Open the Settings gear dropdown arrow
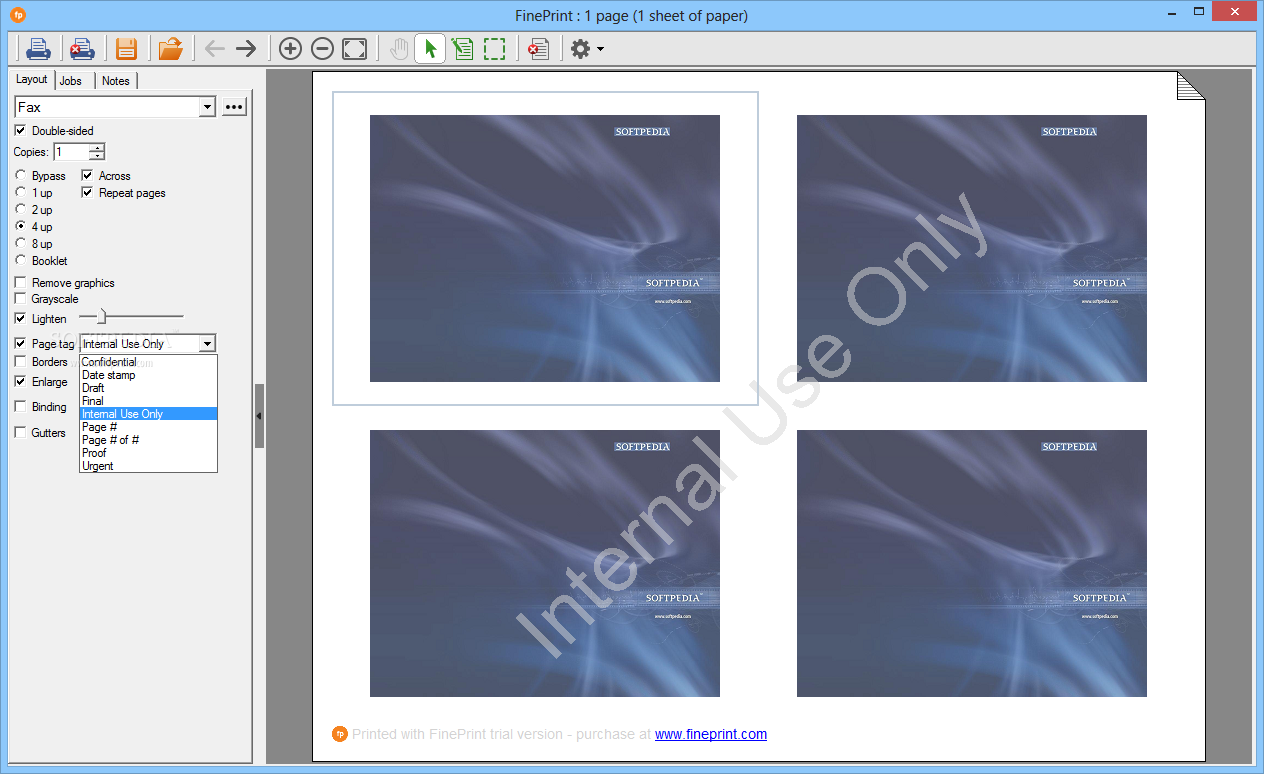1264x774 pixels. tap(600, 48)
